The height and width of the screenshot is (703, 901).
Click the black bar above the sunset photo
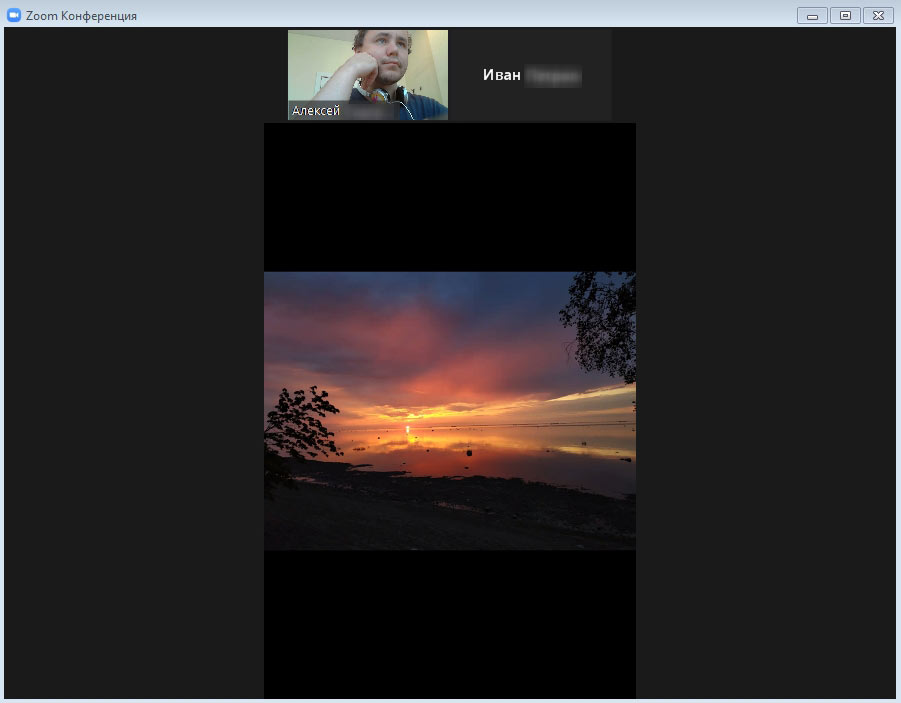[x=449, y=196]
